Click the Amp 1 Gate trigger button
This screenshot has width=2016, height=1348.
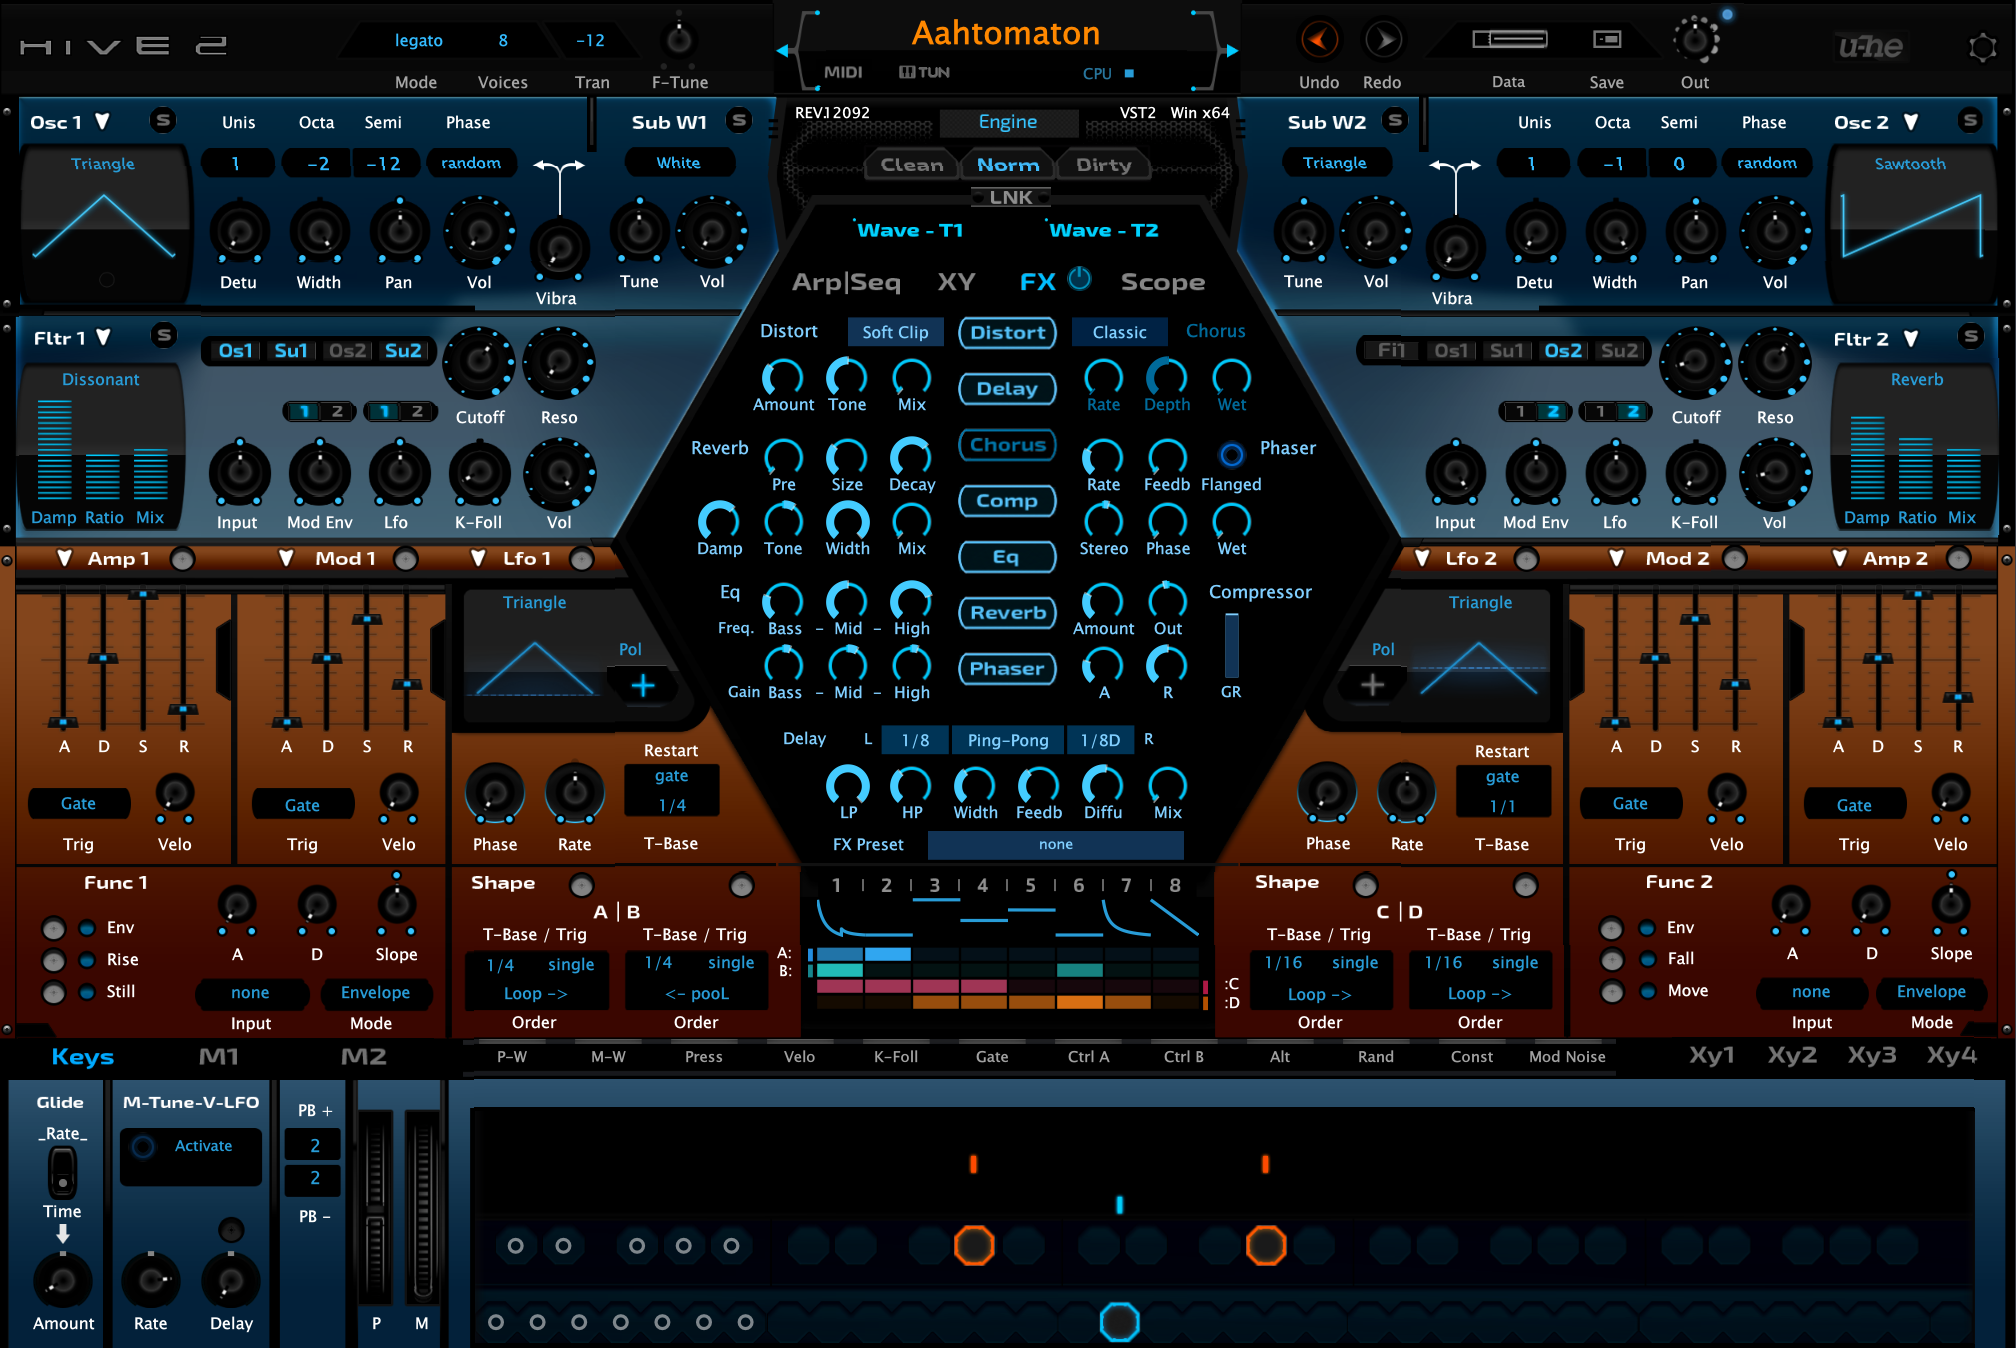pyautogui.click(x=79, y=804)
